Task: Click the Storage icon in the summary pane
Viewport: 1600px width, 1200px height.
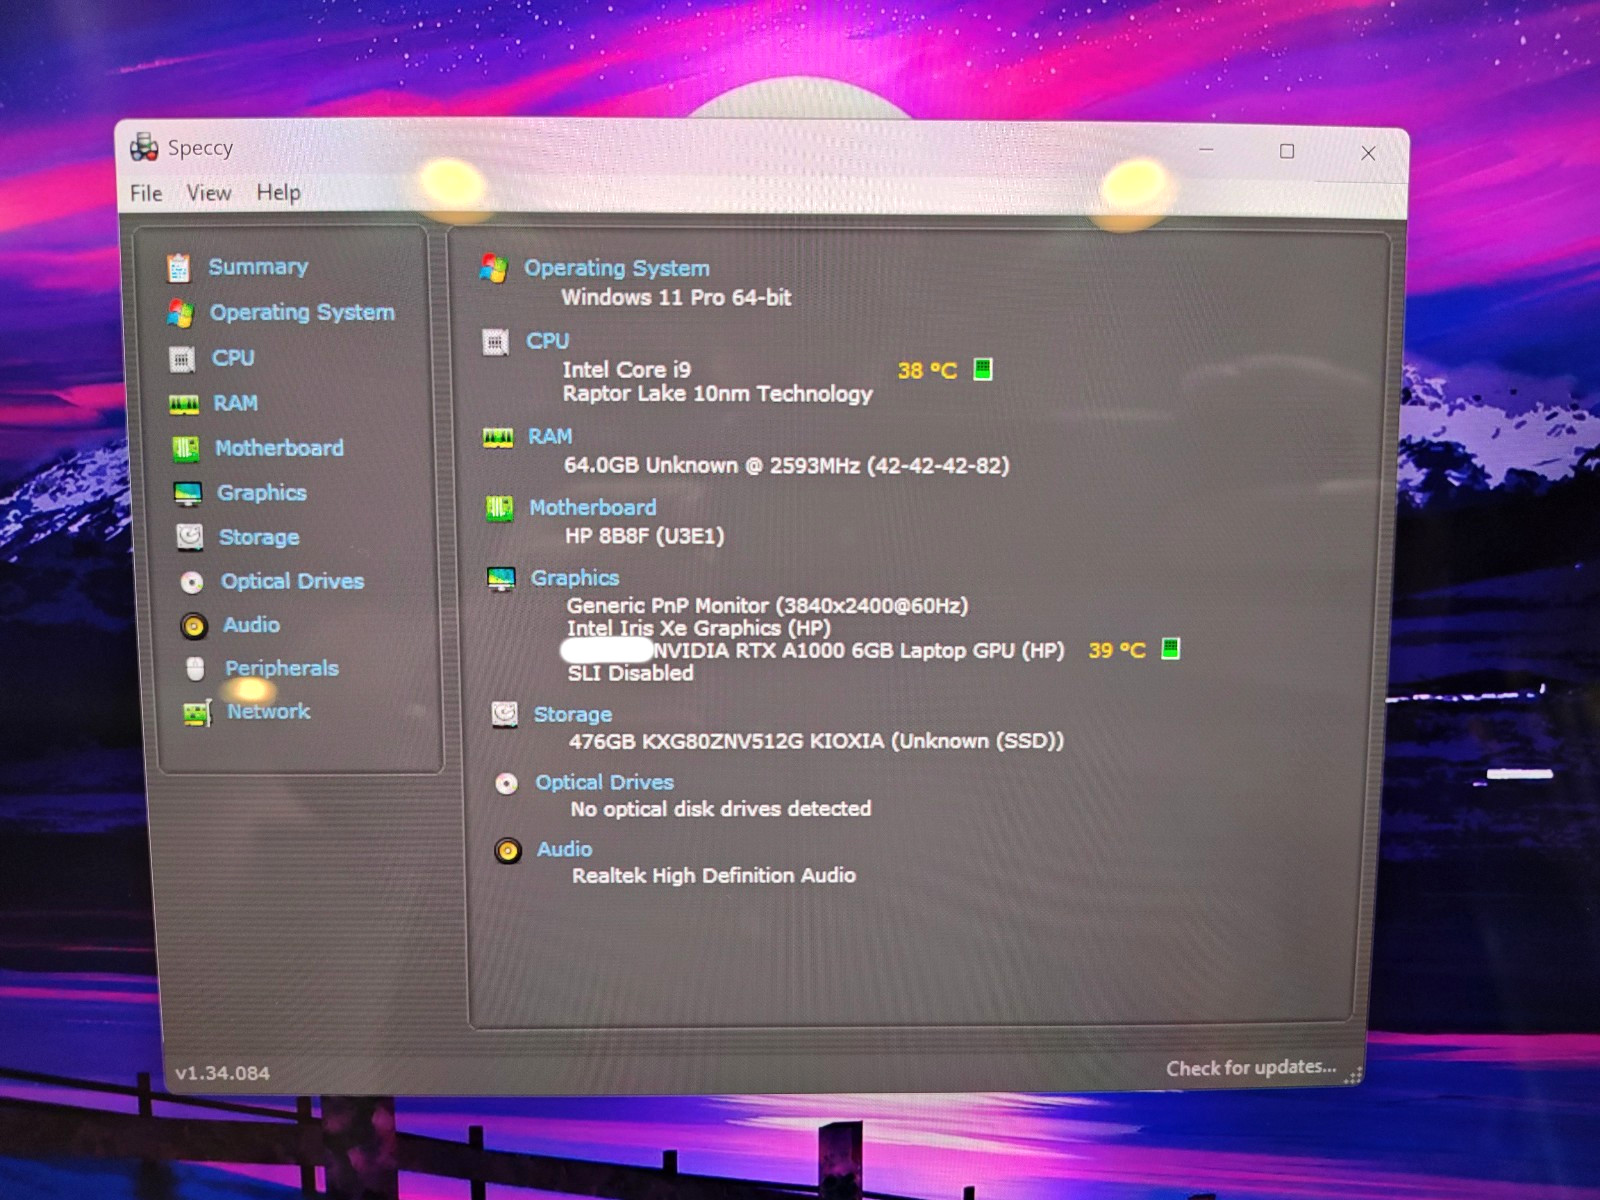Action: [x=505, y=714]
